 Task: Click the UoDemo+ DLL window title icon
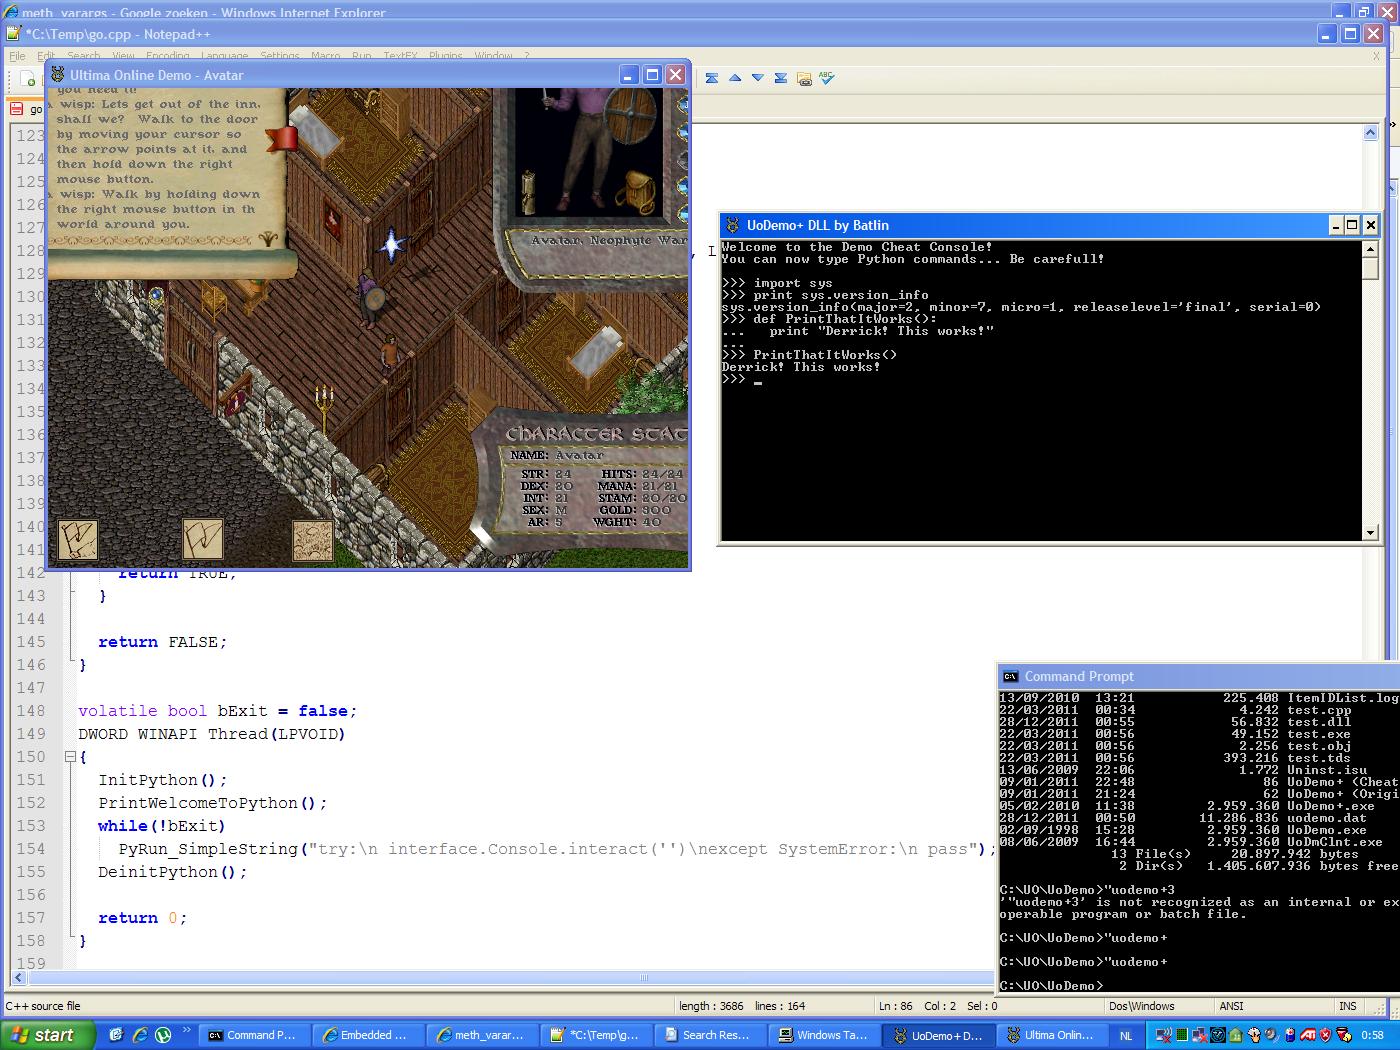click(733, 225)
